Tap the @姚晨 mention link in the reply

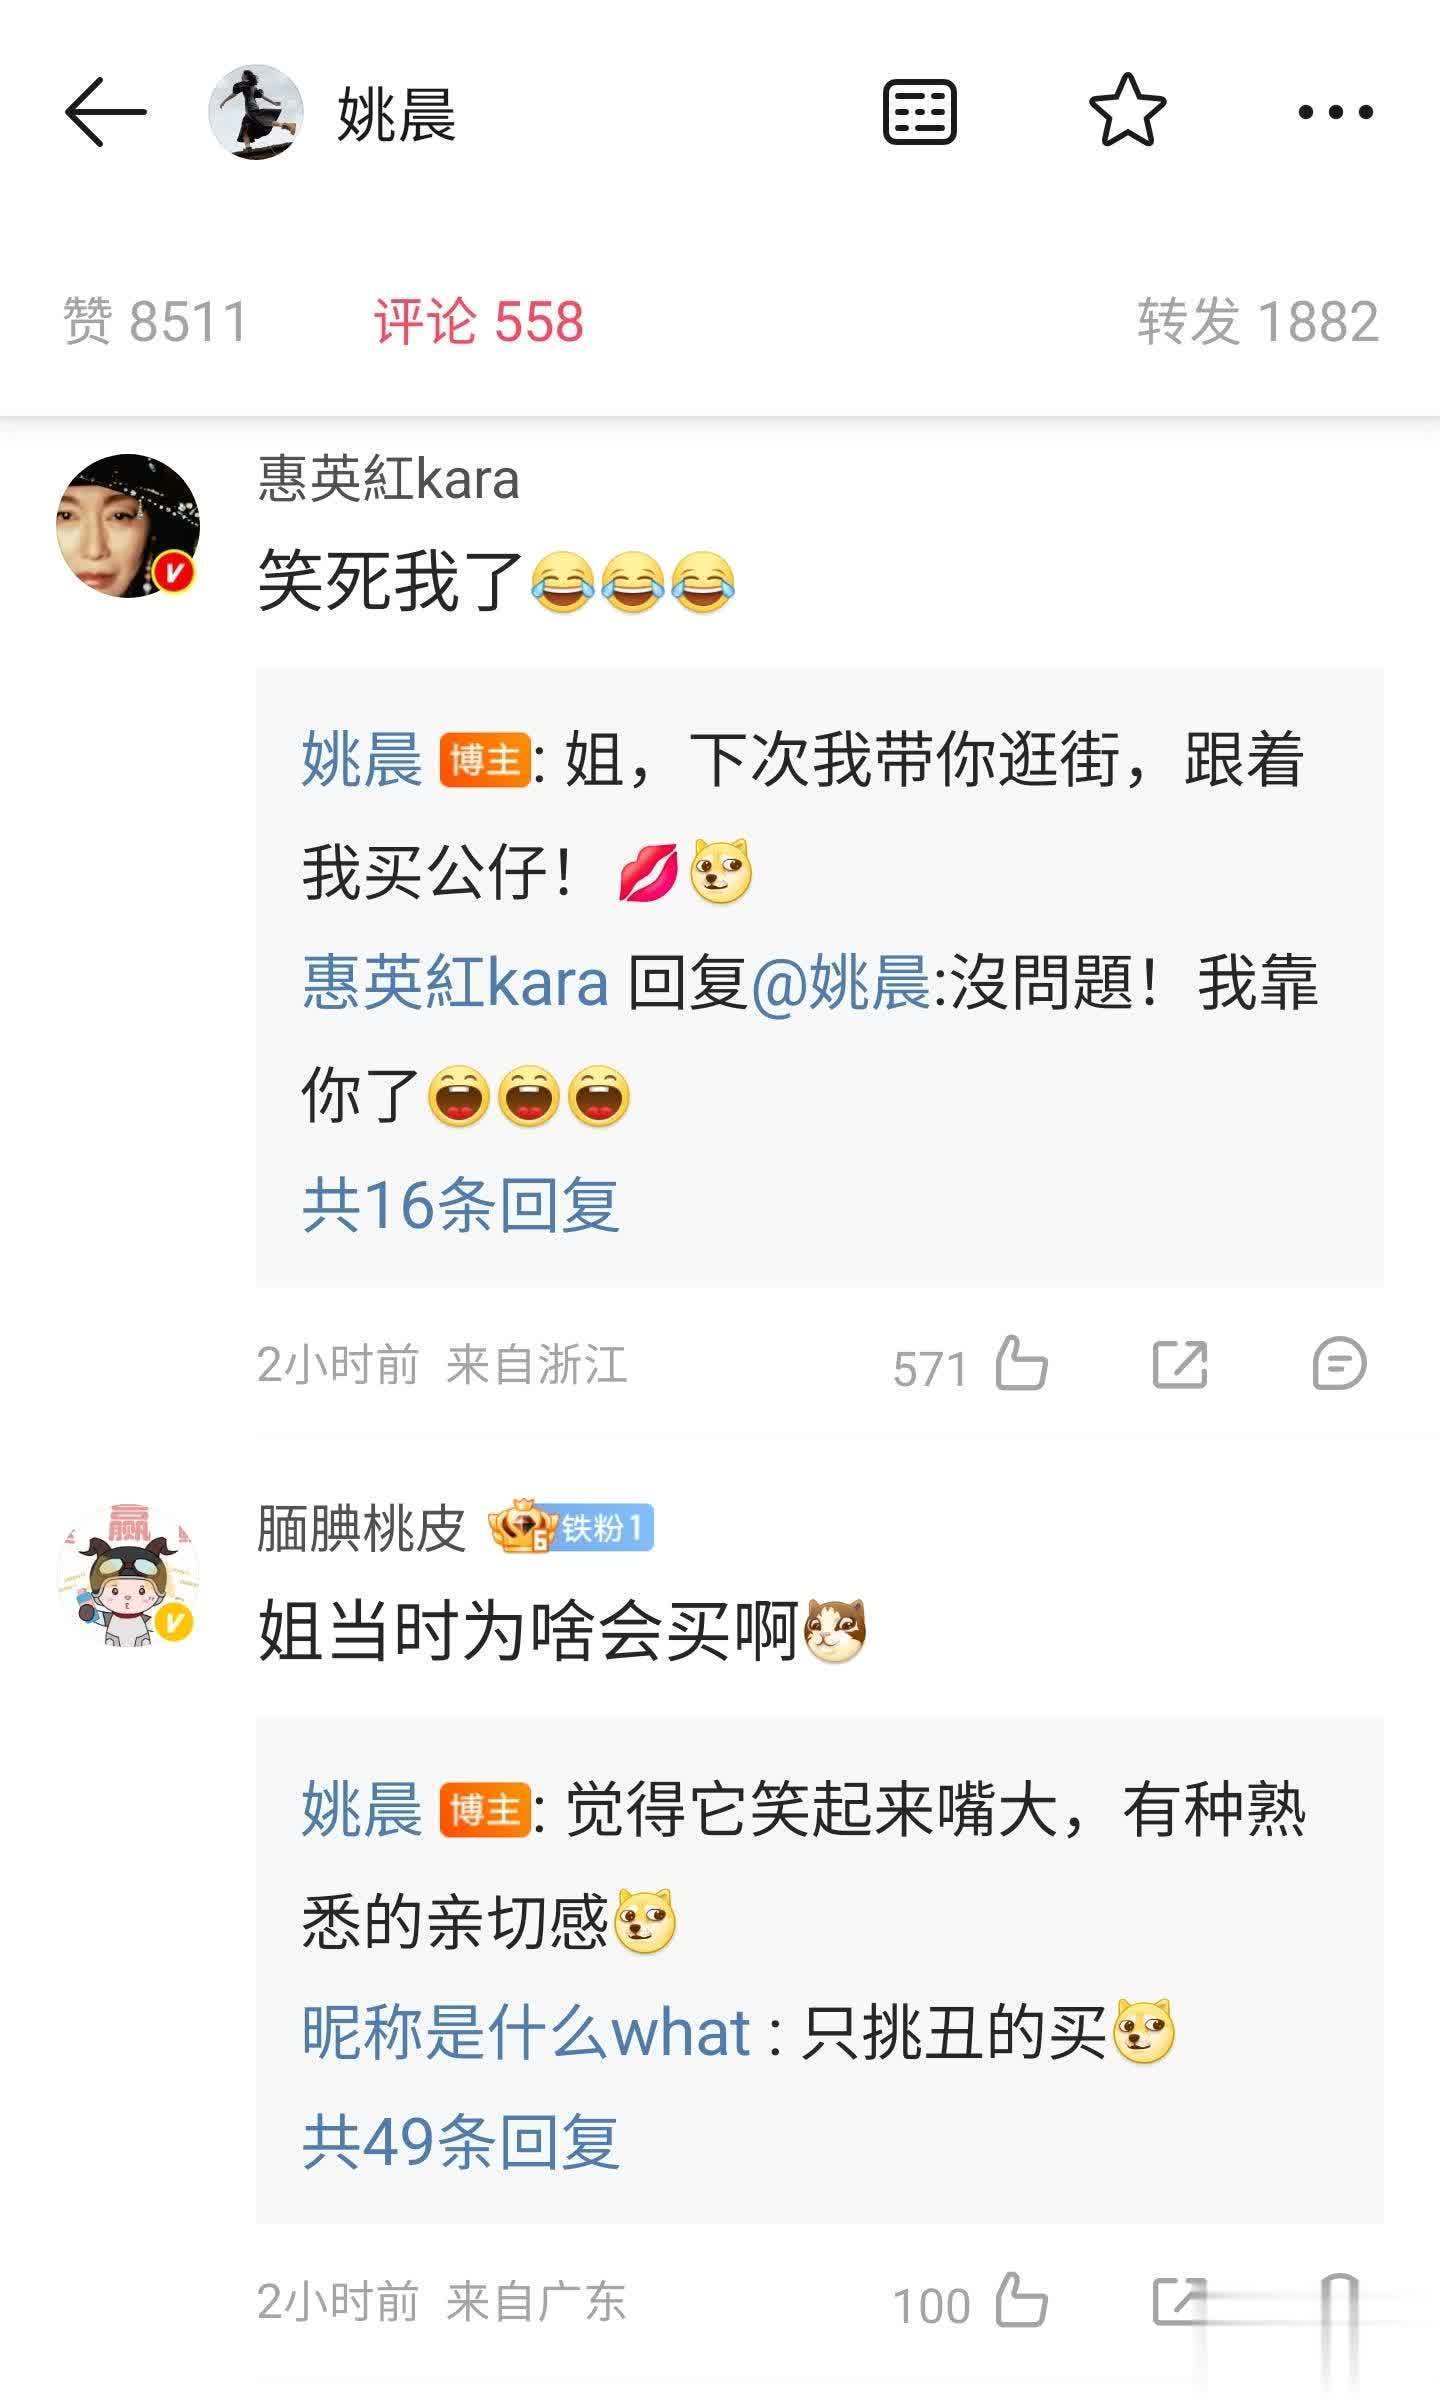pyautogui.click(x=840, y=983)
